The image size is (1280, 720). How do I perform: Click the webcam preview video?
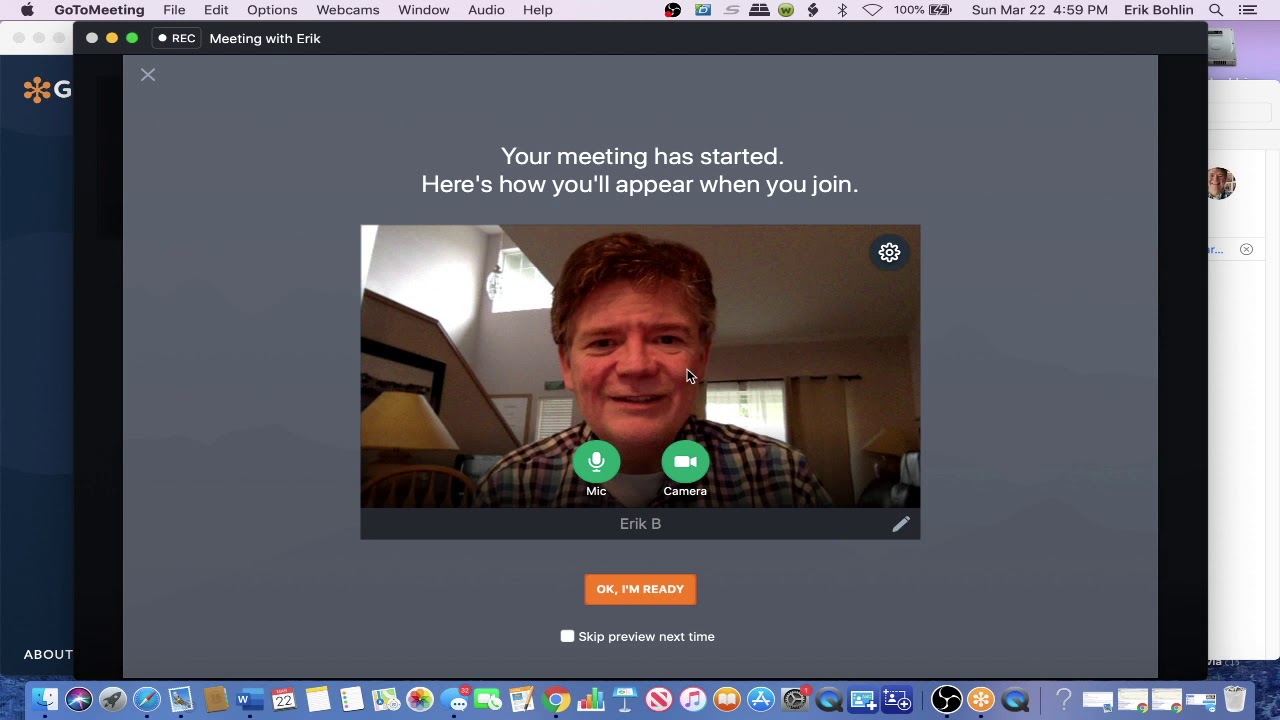click(640, 366)
